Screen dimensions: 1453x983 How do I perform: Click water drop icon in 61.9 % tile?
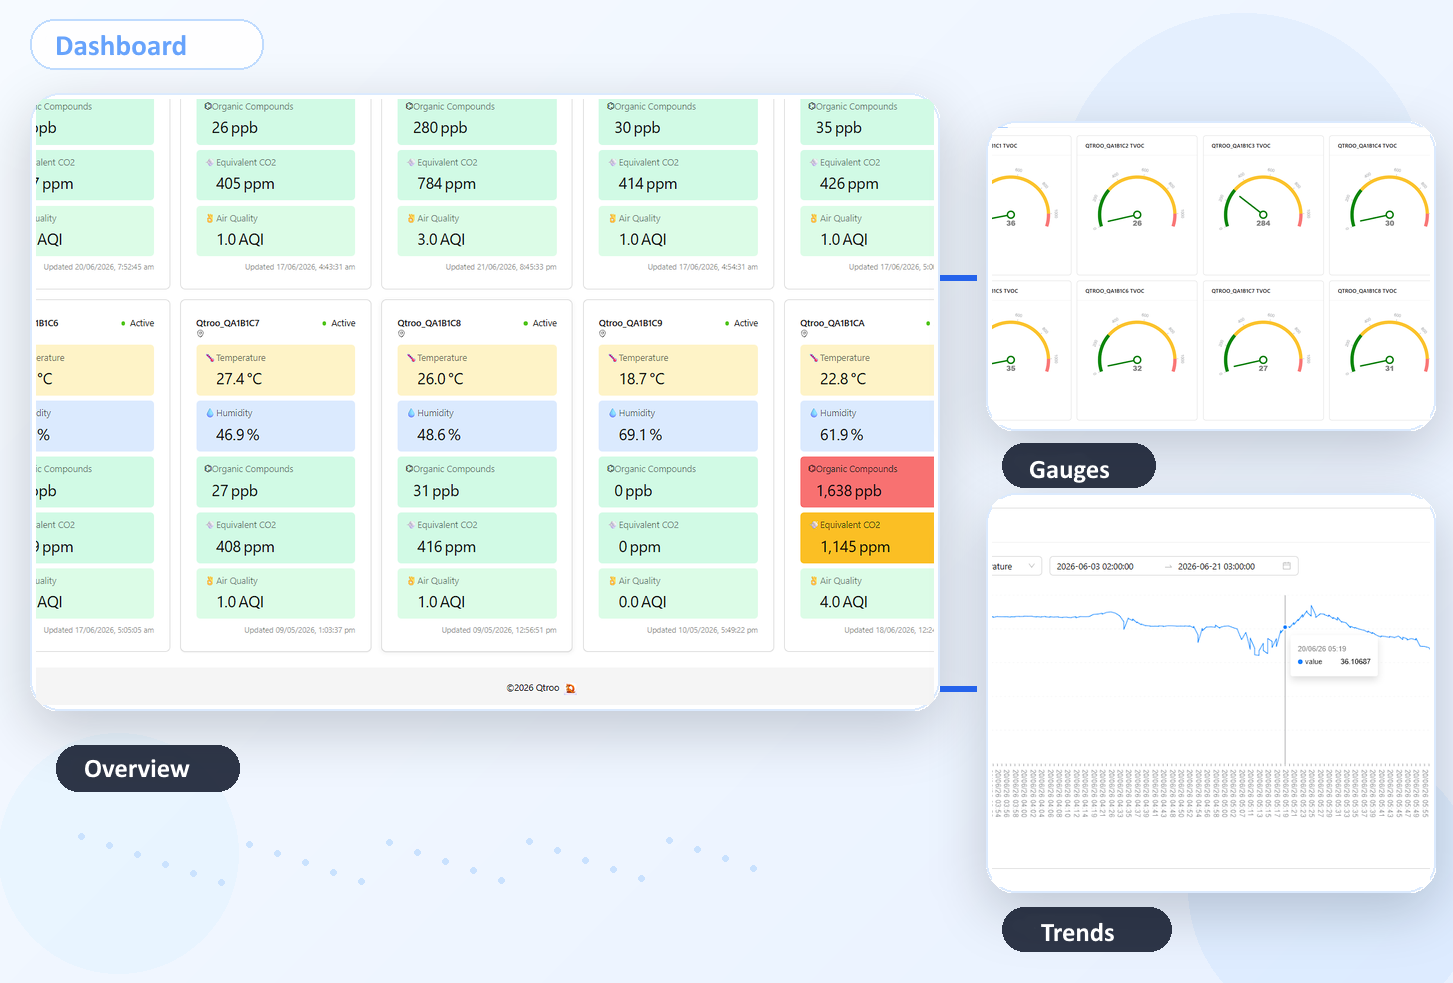click(814, 413)
